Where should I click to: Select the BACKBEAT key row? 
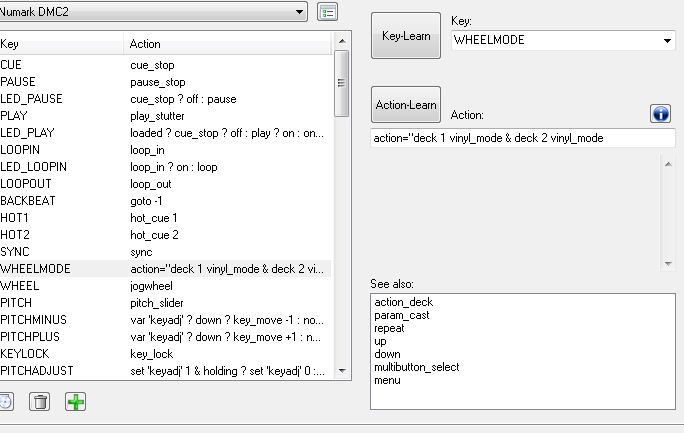(x=165, y=201)
